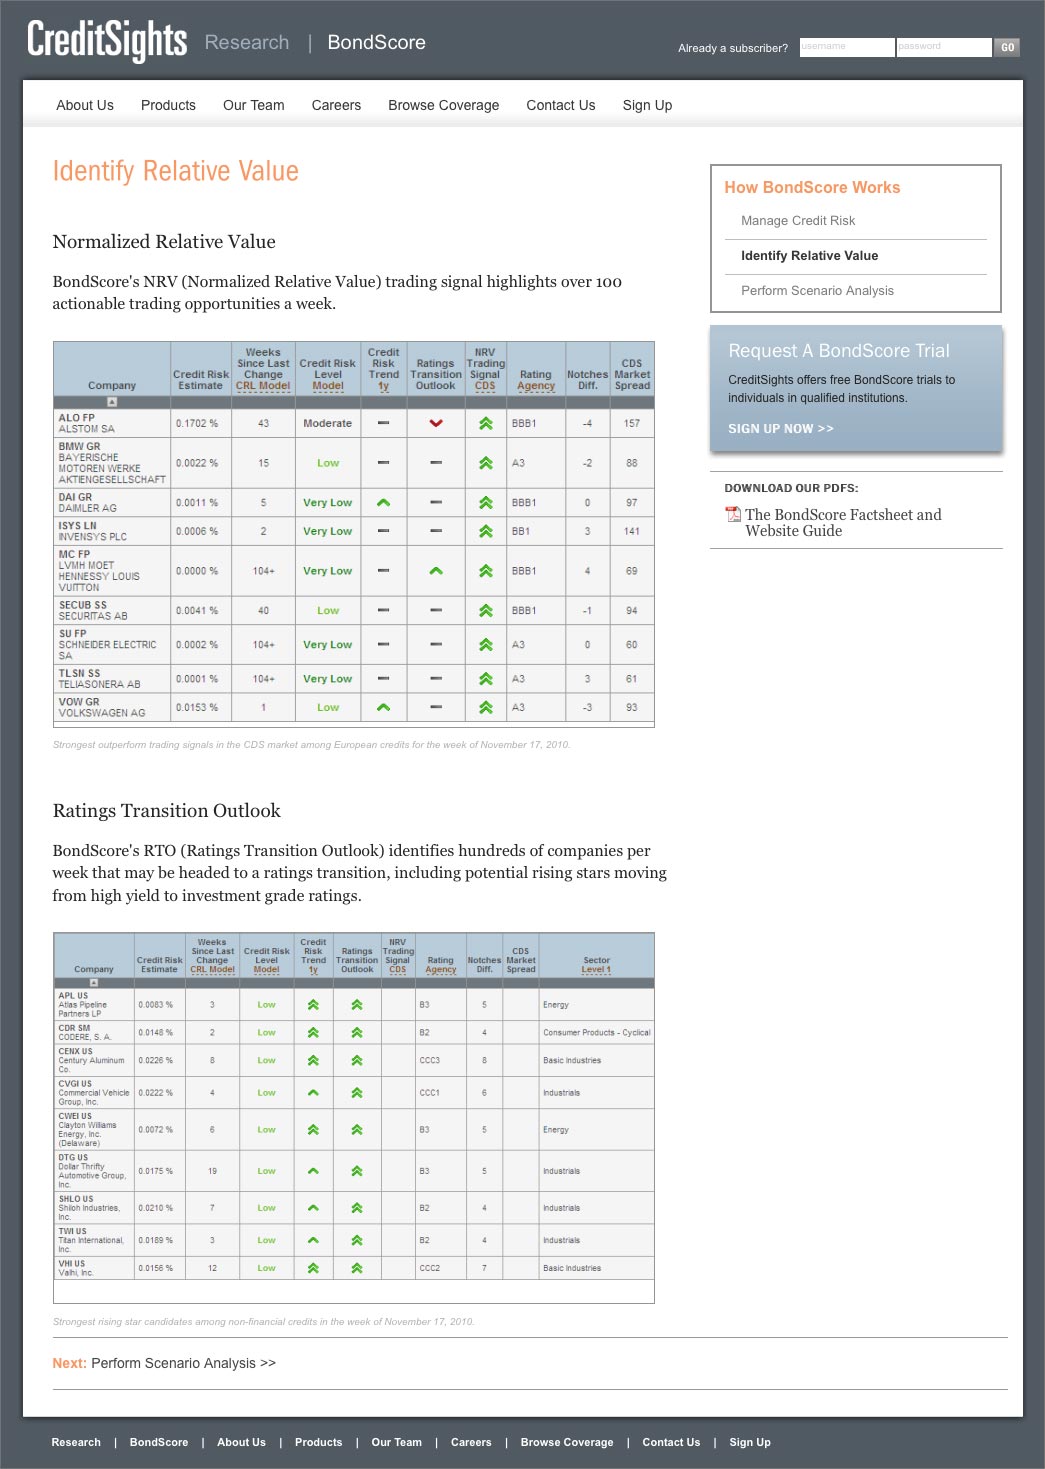Click footer Browse Coverage link
Viewport: 1045px width, 1469px height.
[567, 1442]
